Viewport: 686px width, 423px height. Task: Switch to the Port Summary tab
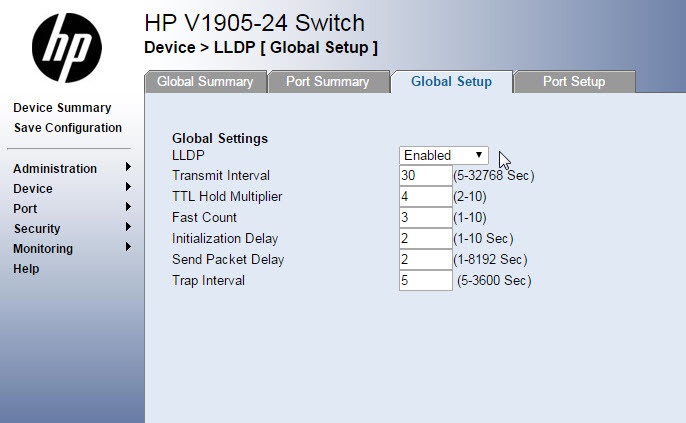pyautogui.click(x=328, y=82)
